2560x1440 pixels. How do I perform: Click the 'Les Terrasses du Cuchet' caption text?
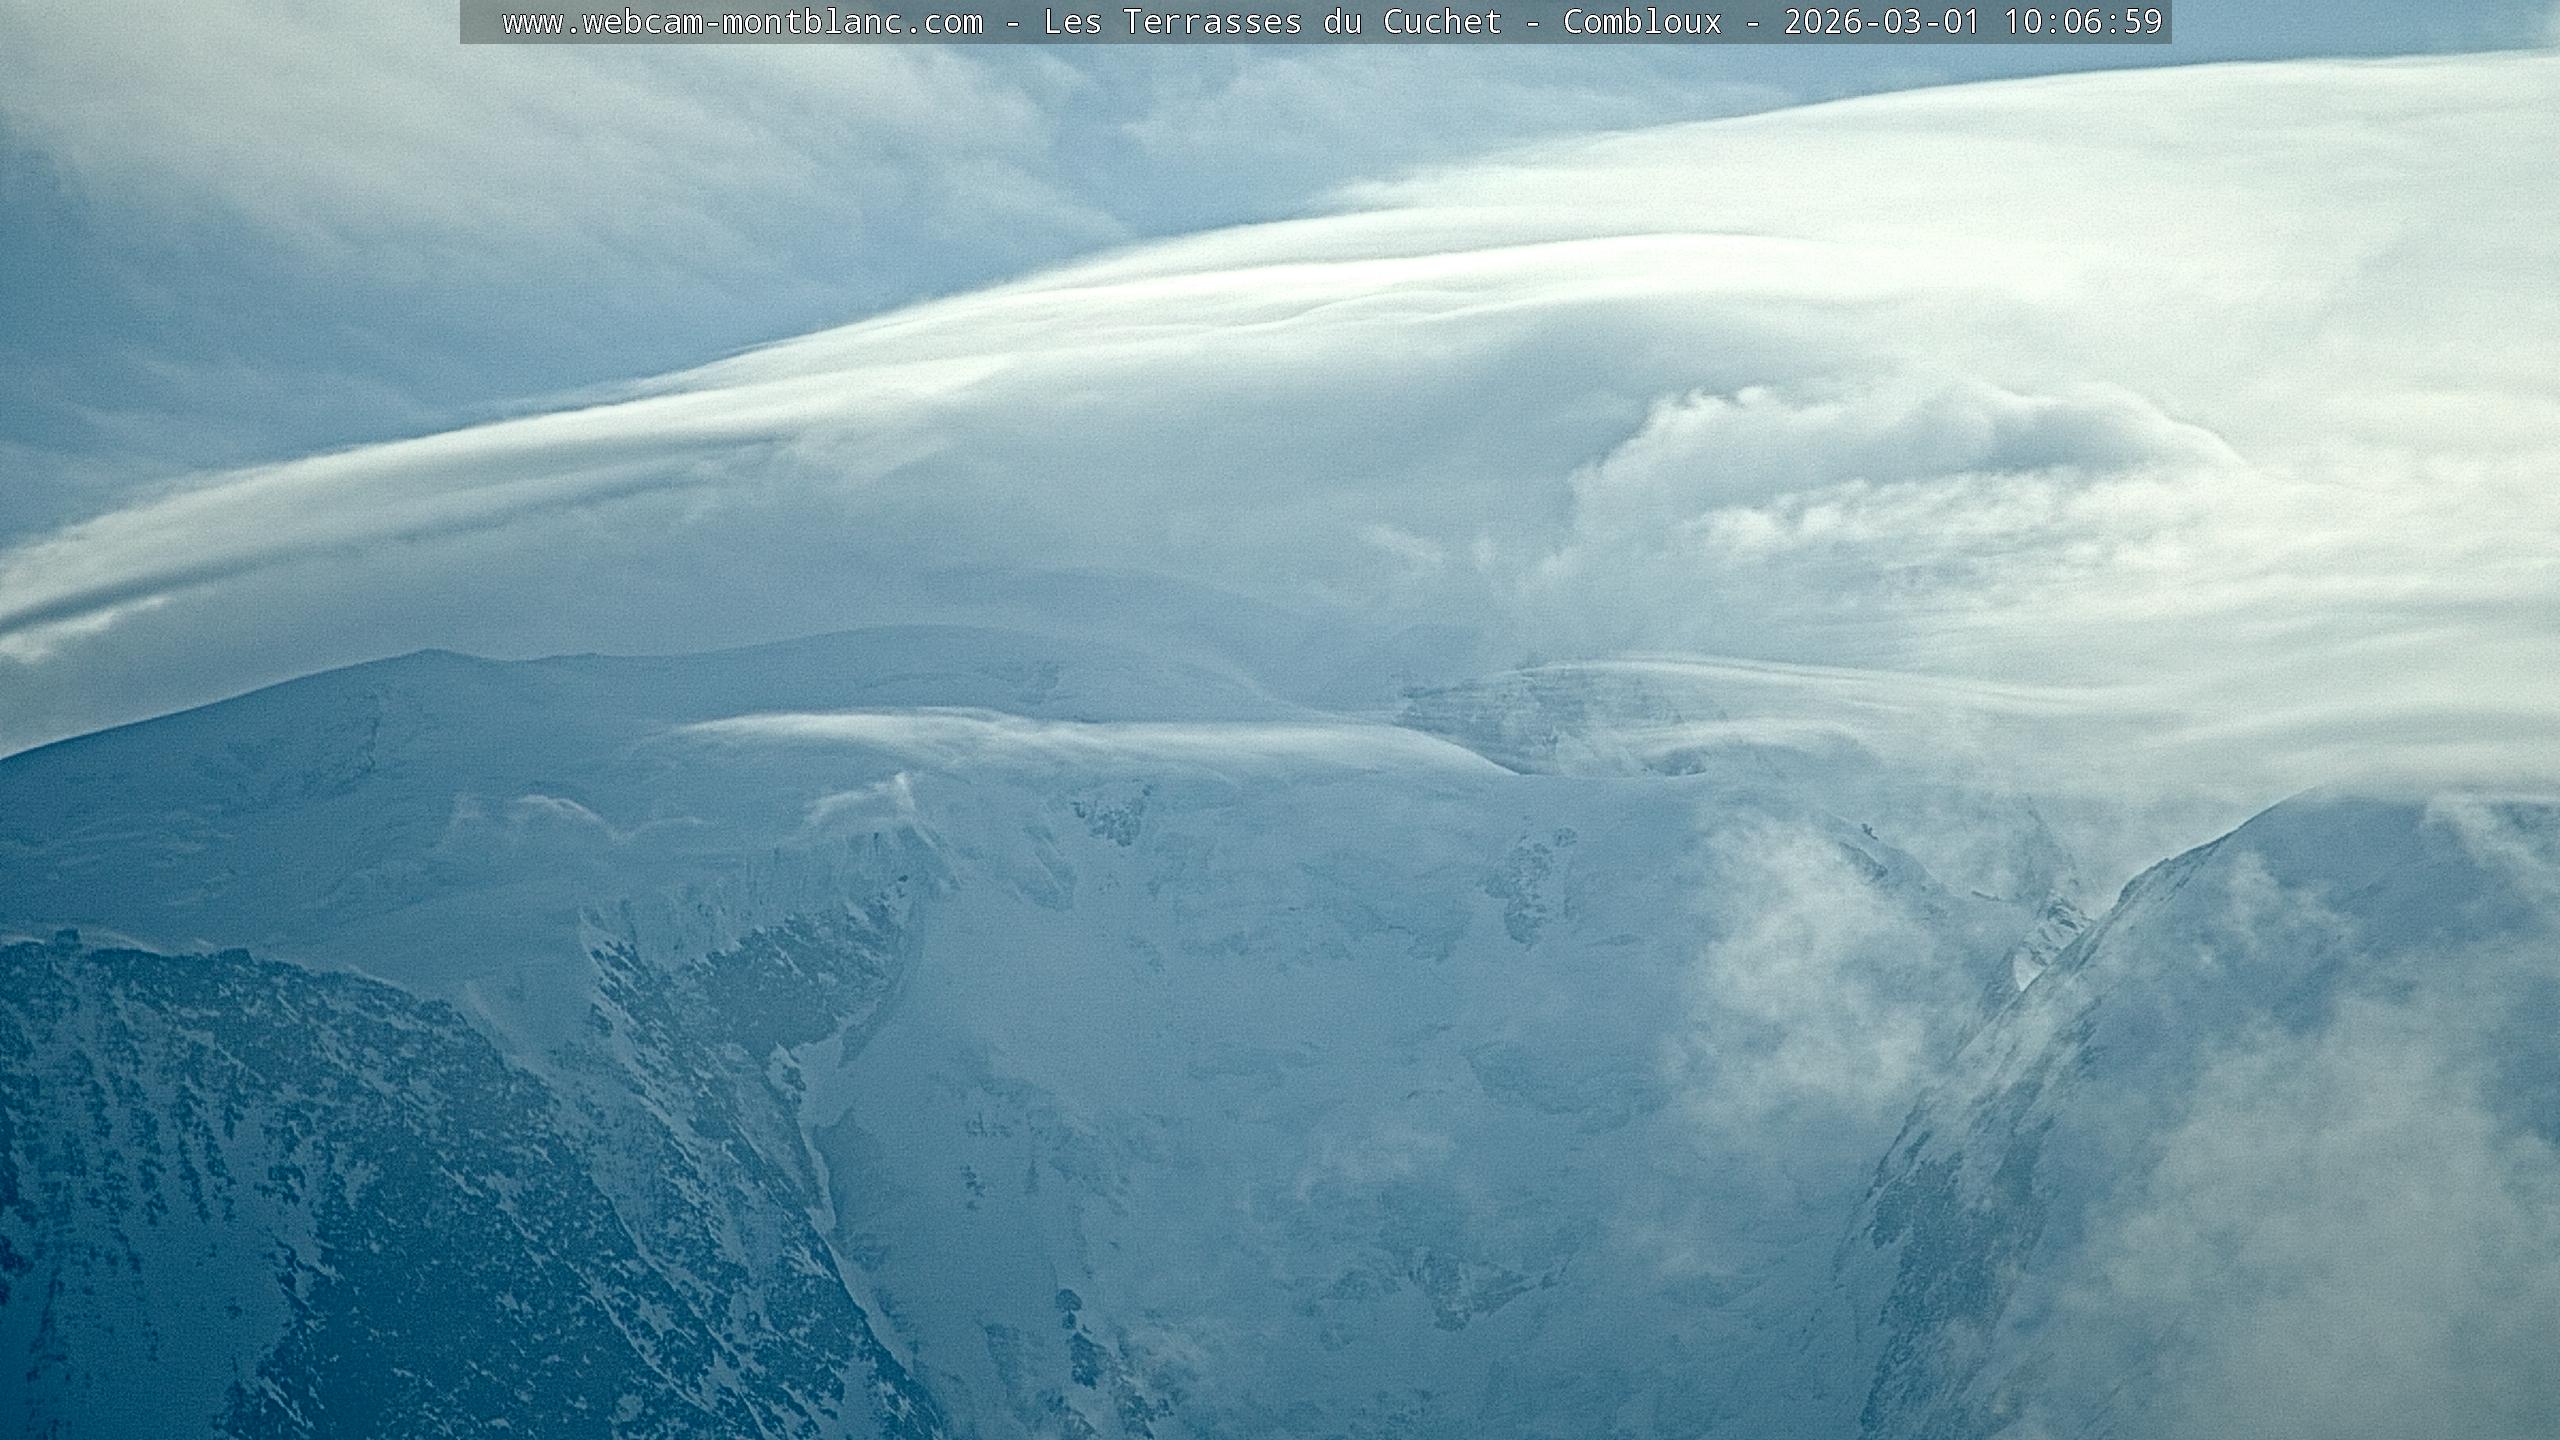(x=1272, y=22)
